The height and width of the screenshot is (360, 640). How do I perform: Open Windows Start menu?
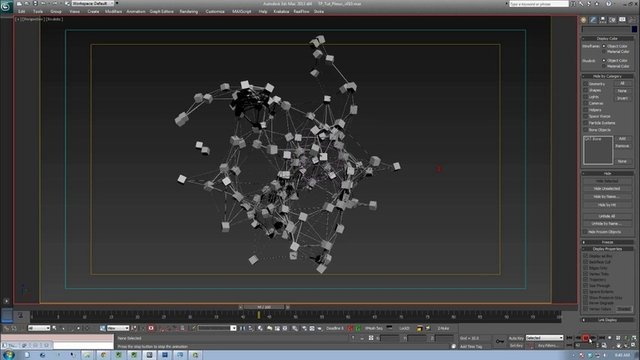8,355
